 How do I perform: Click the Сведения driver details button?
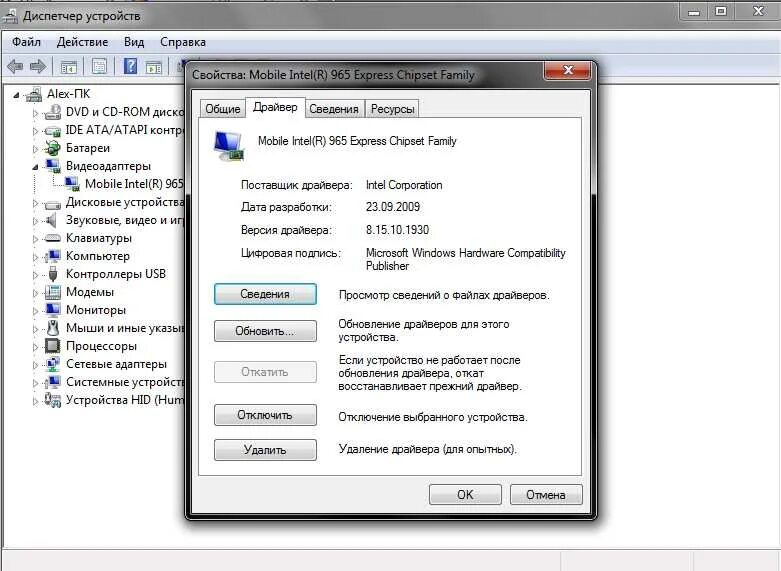pyautogui.click(x=265, y=294)
